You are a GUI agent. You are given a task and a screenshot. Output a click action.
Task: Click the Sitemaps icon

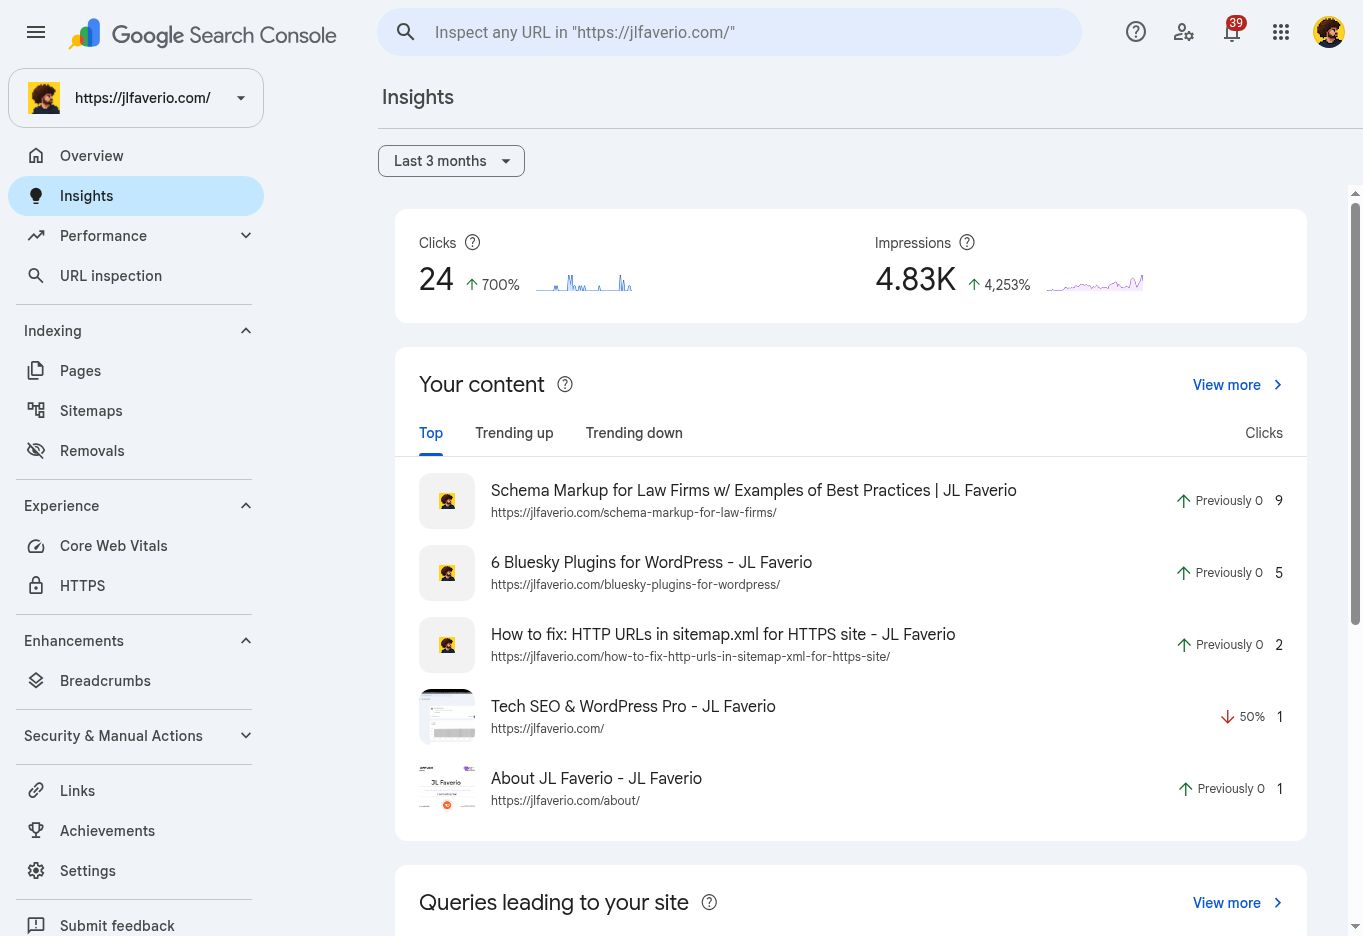tap(36, 411)
